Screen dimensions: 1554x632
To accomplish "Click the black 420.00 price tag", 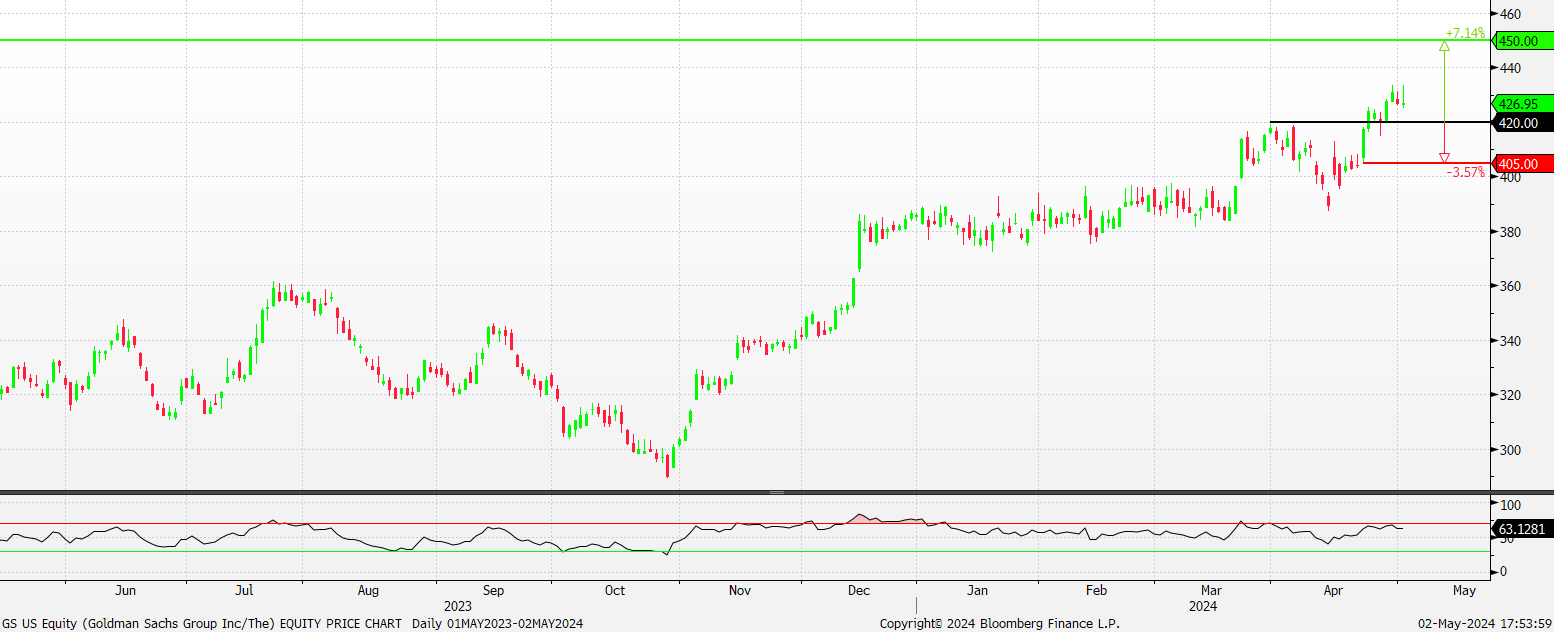I will click(x=1522, y=123).
